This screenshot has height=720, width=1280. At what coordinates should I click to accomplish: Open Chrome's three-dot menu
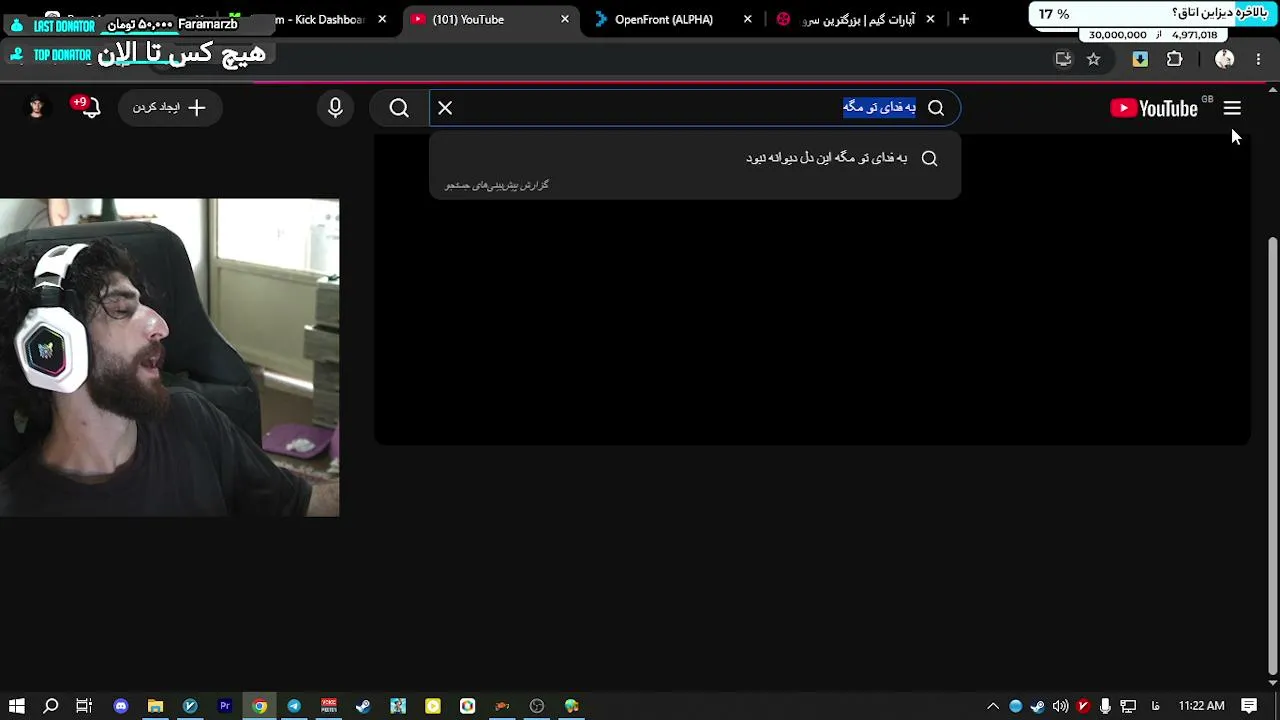(x=1258, y=59)
